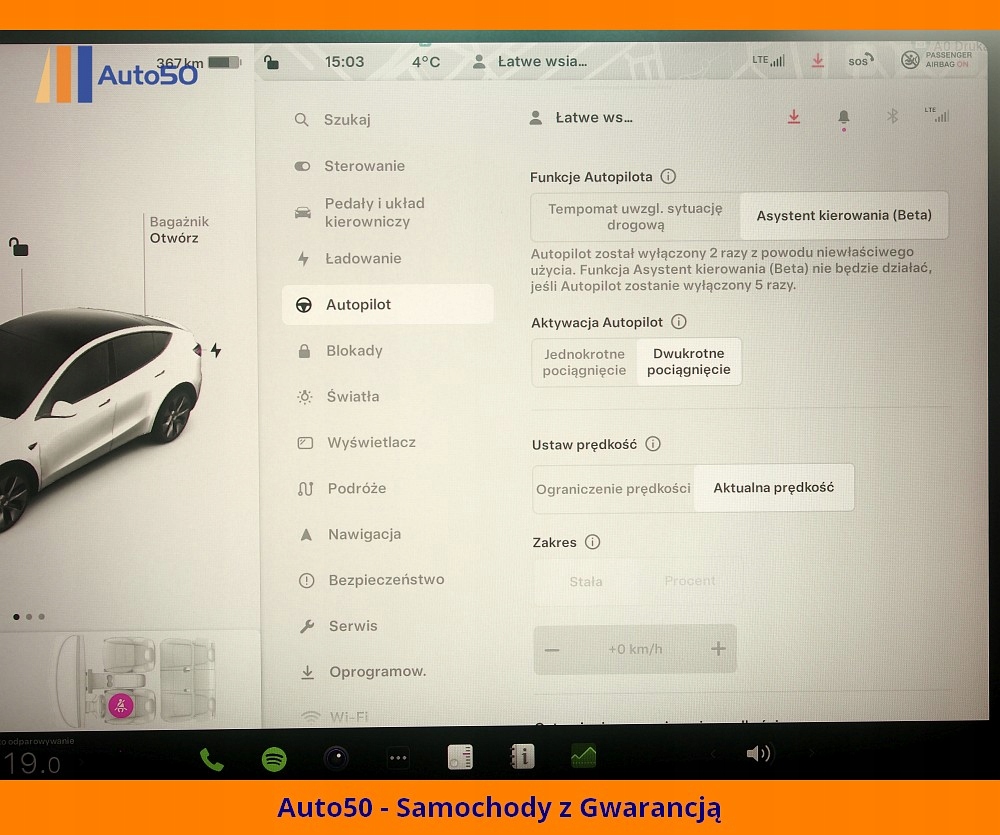Viewport: 1000px width, 835px height.
Task: Open Pedały i układ kierowniczy menu
Action: 387,212
